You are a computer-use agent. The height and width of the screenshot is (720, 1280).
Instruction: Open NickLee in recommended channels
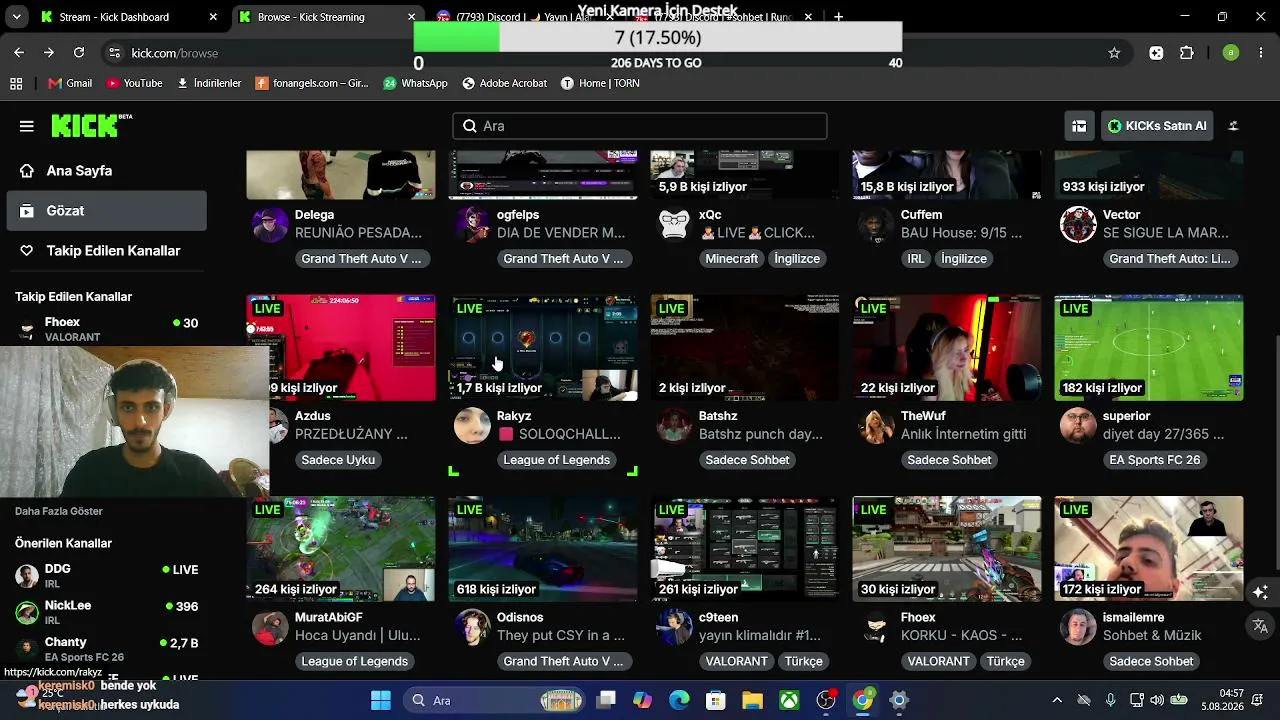click(x=106, y=612)
